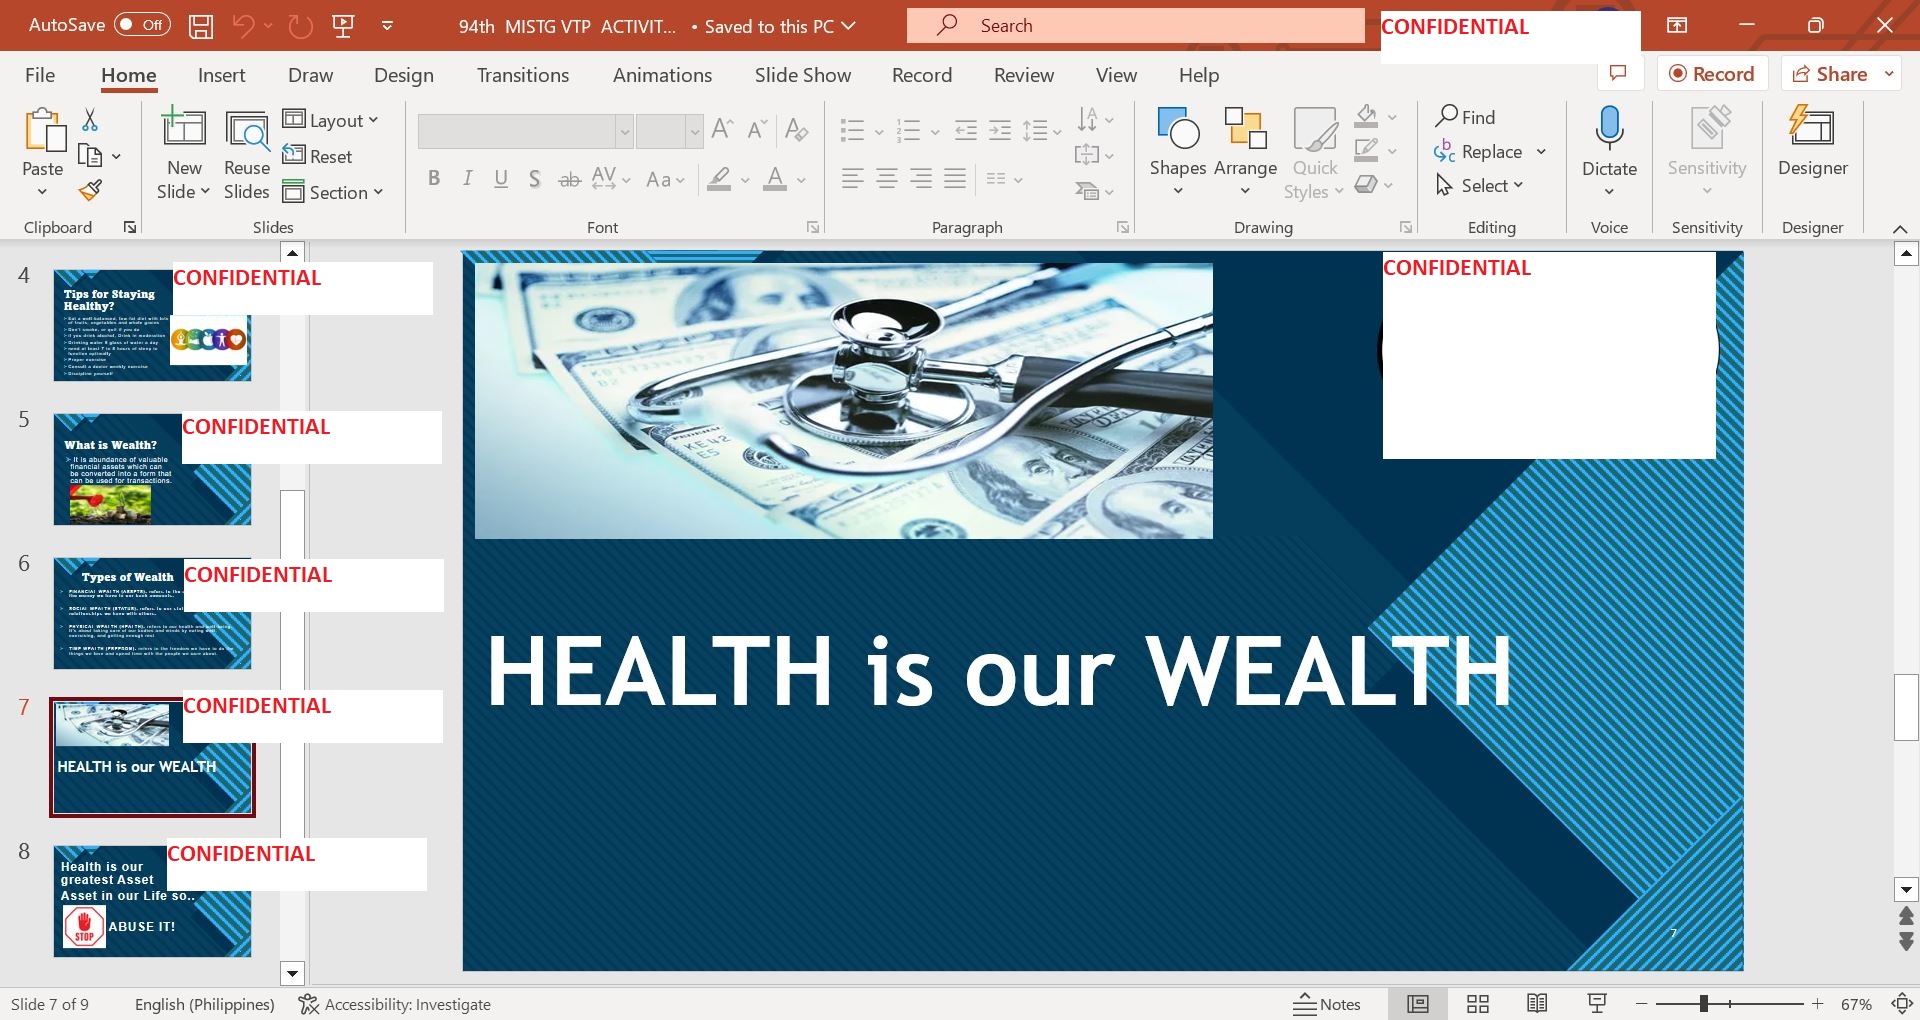Click the Shapes gallery icon
This screenshot has height=1020, width=1920.
pos(1178,129)
